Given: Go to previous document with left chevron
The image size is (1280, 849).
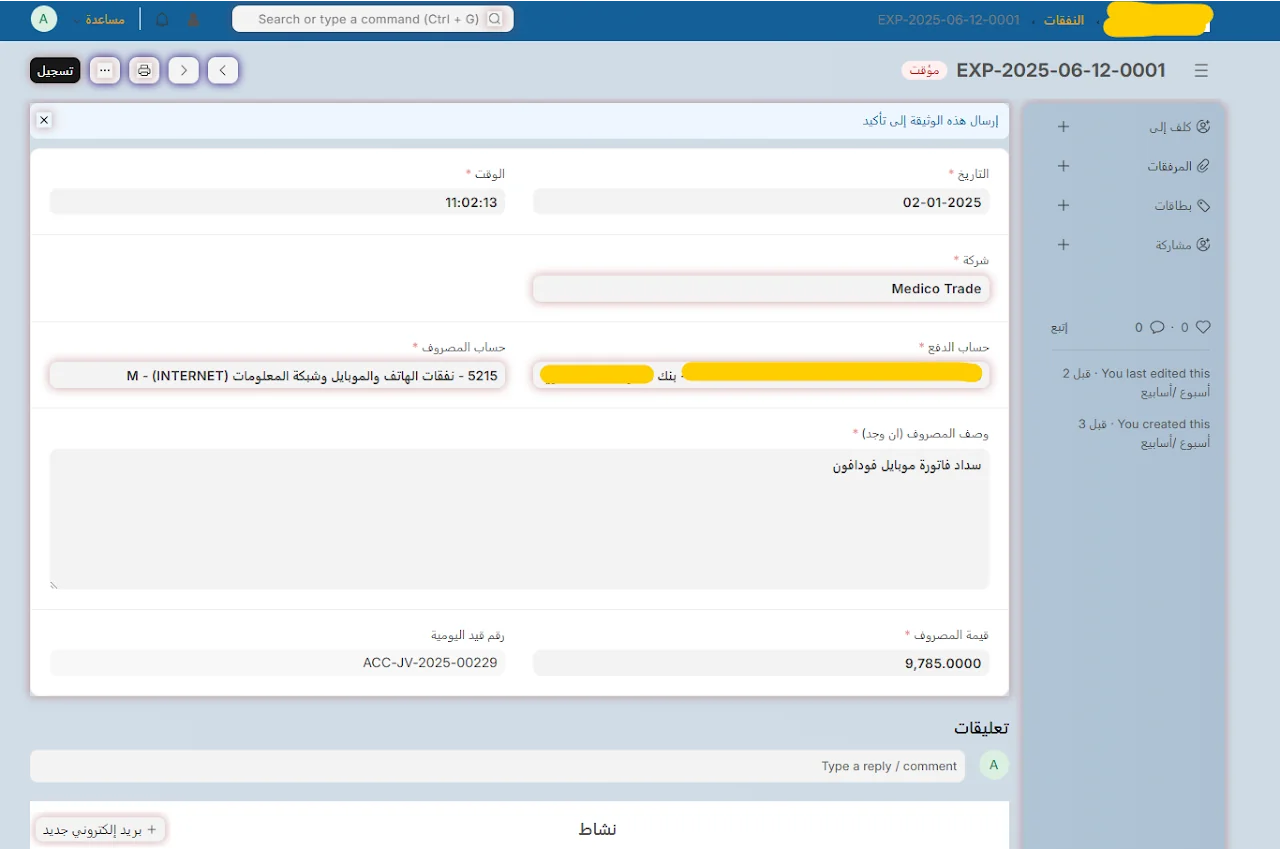Looking at the screenshot, I should click(184, 70).
